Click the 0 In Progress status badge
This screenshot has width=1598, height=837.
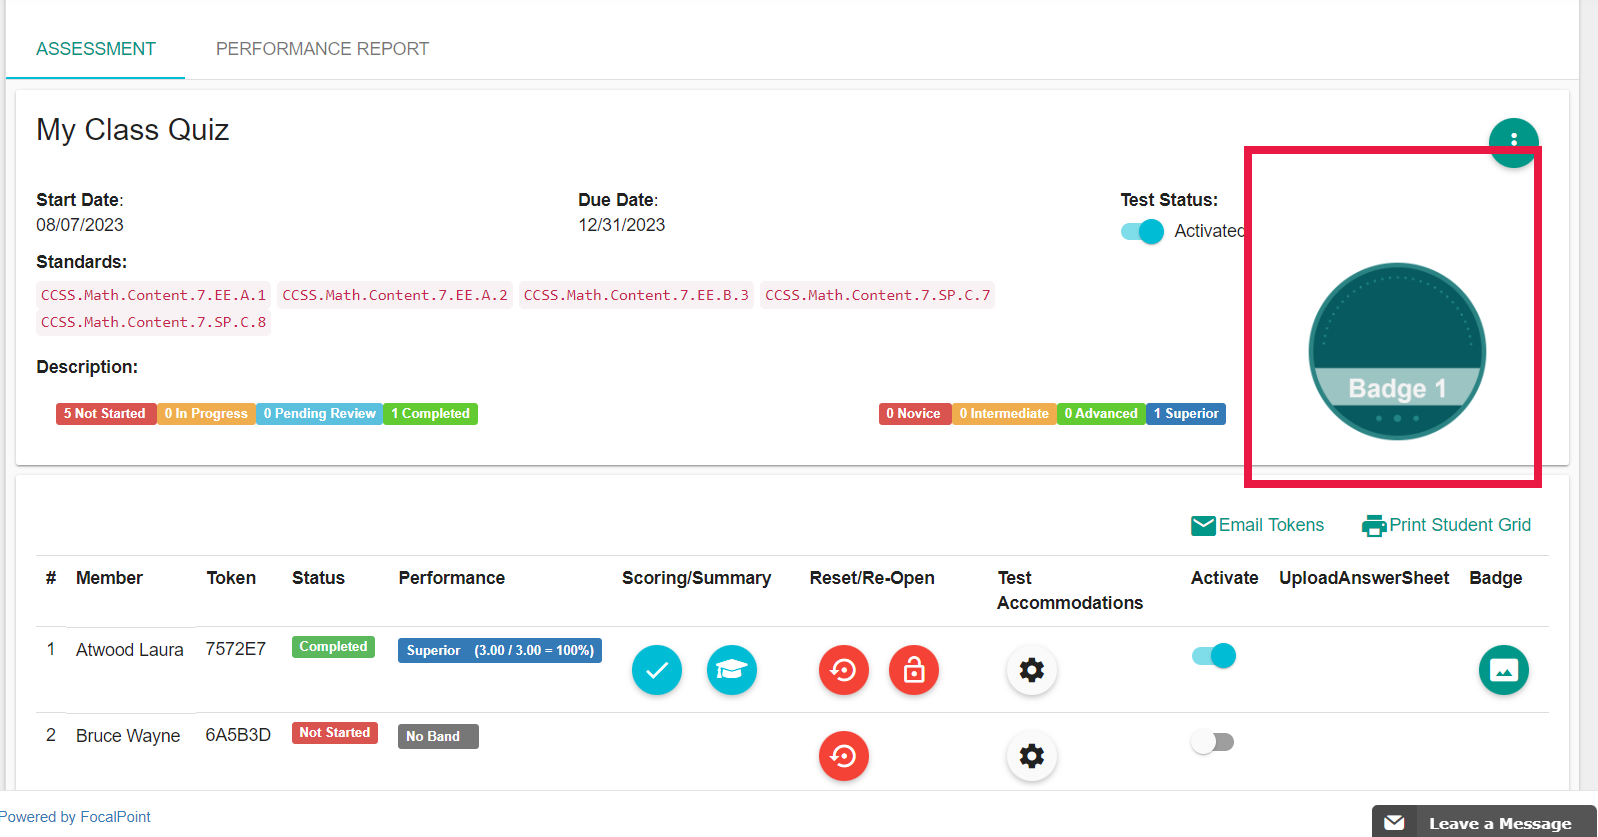point(206,414)
